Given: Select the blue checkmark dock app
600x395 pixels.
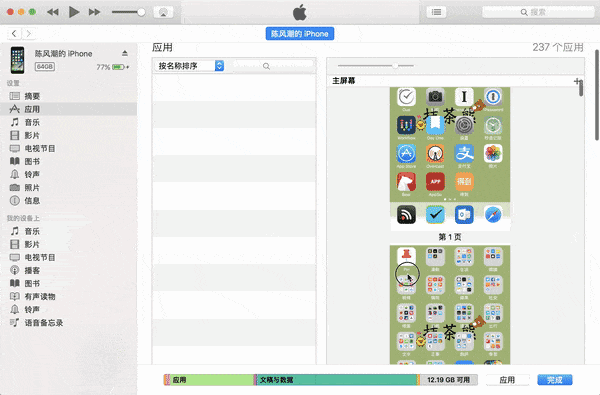Looking at the screenshot, I should coord(435,215).
